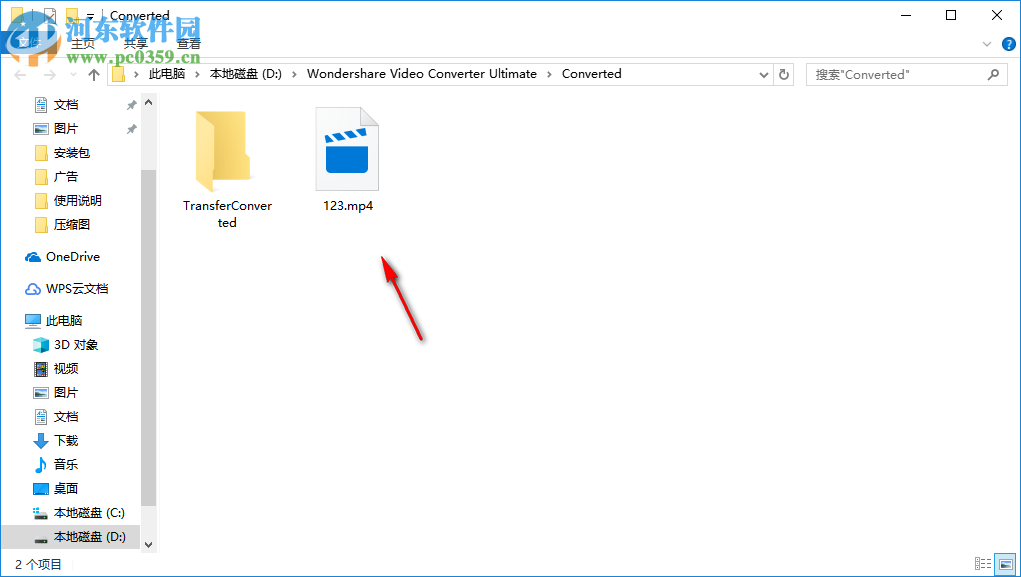The width and height of the screenshot is (1021, 577).
Task: Click the 下载 blue arrow icon
Action: (41, 441)
